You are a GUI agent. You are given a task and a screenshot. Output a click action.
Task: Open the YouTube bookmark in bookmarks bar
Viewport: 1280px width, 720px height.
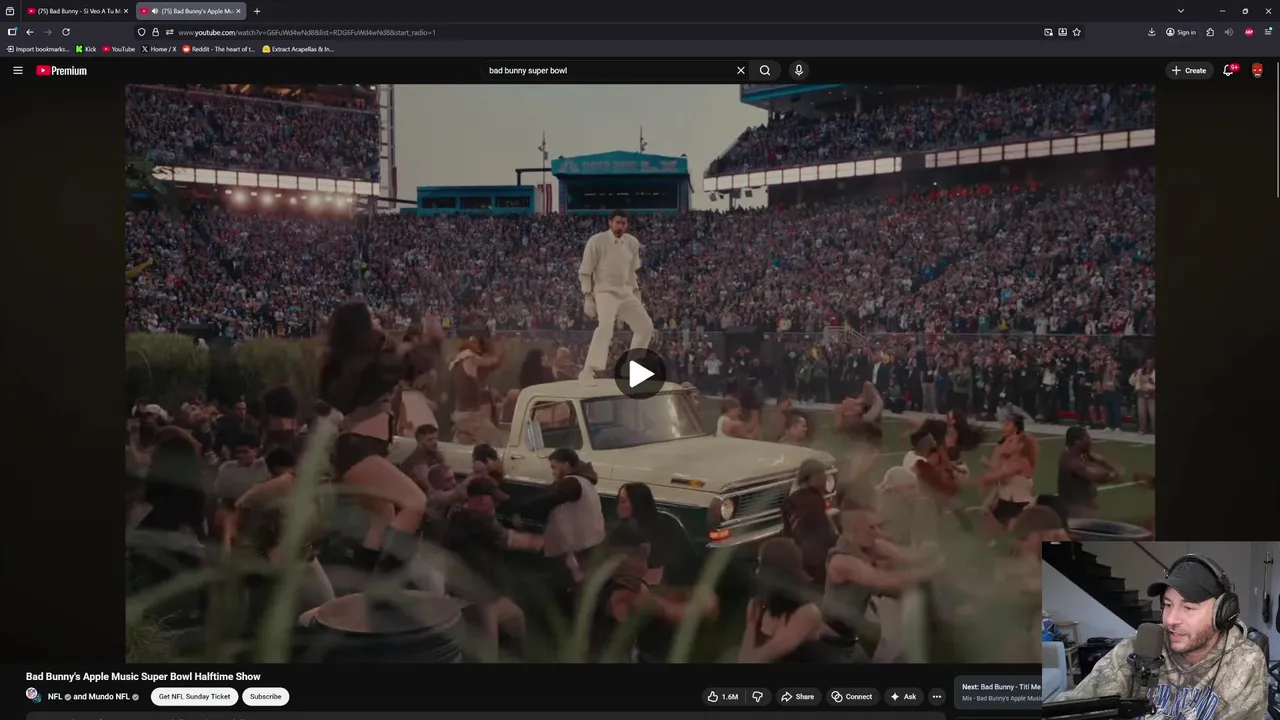coord(119,49)
